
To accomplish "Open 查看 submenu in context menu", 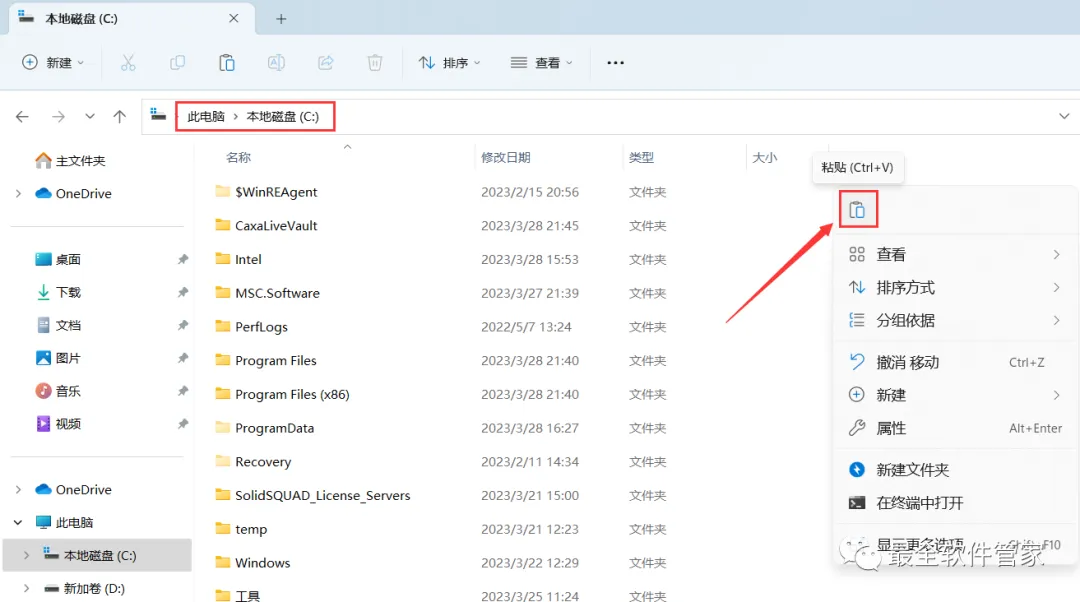I will point(955,255).
